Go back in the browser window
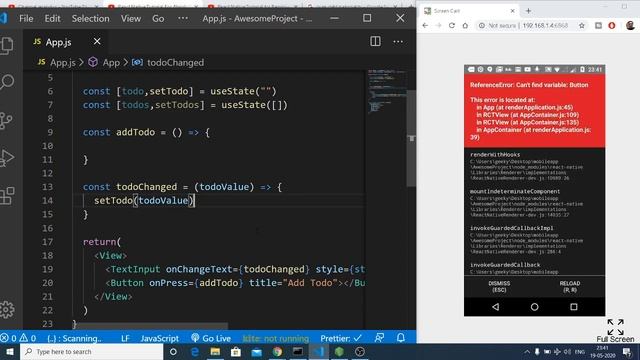The width and height of the screenshot is (640, 360). tap(425, 25)
